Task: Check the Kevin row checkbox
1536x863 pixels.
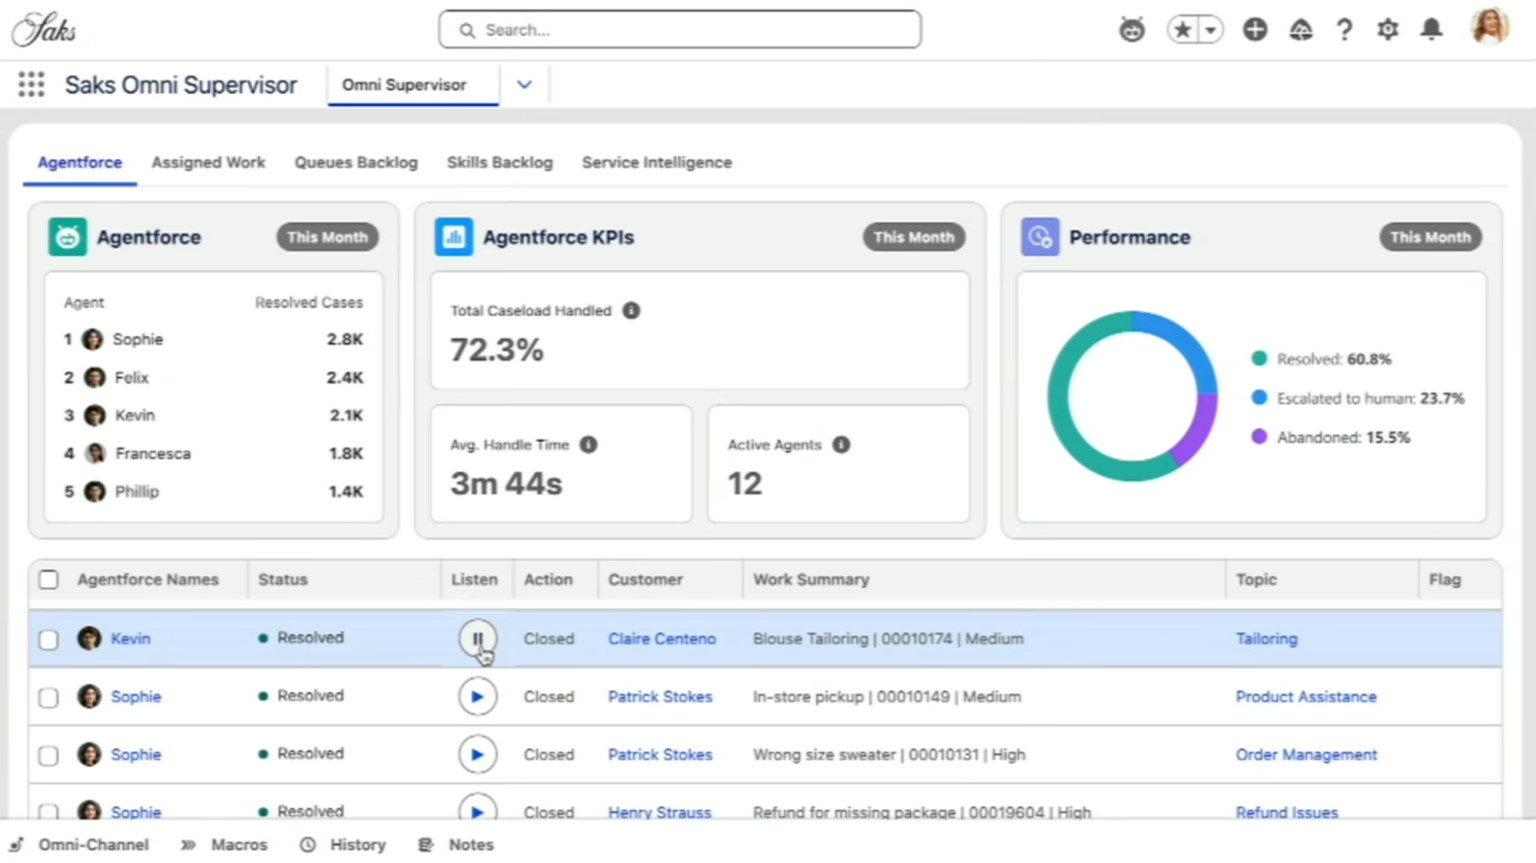Action: pyautogui.click(x=48, y=639)
